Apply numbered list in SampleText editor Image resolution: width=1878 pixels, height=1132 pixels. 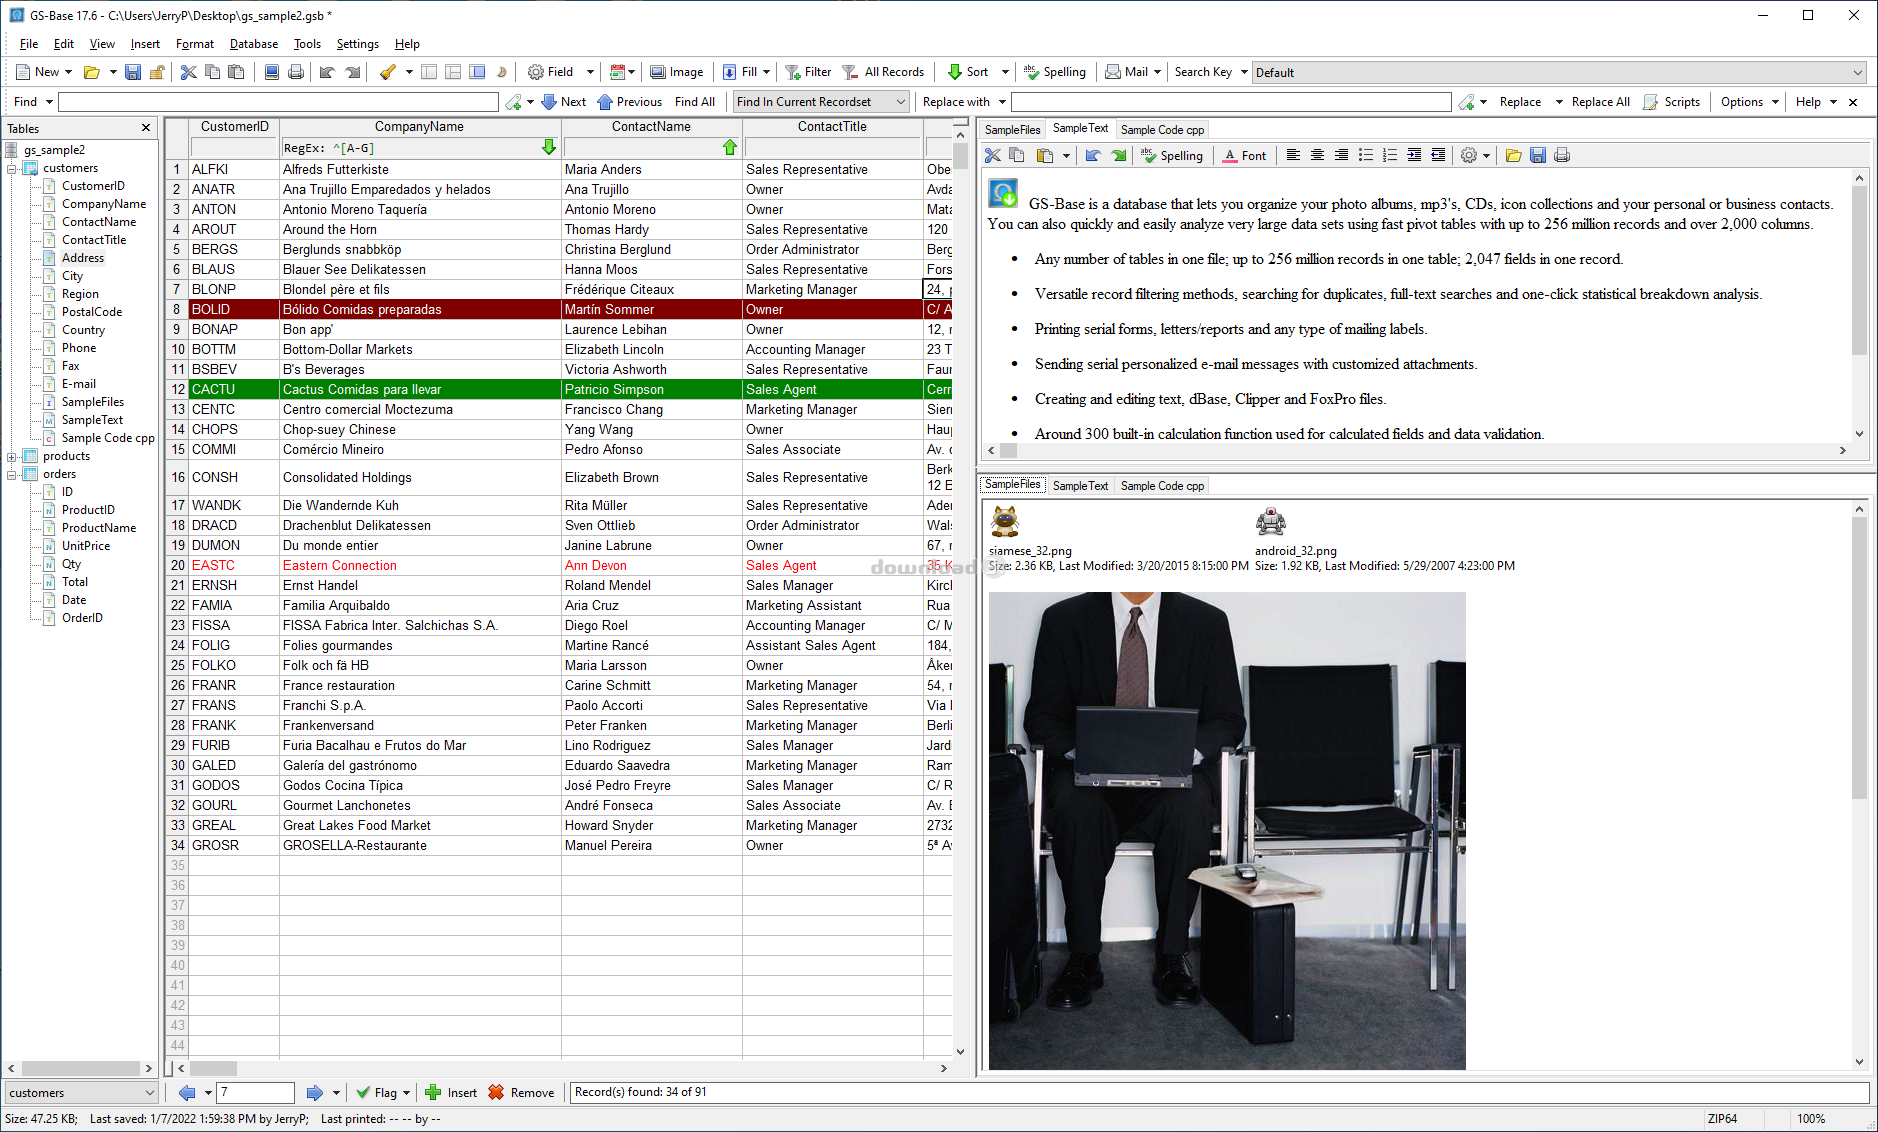pyautogui.click(x=1389, y=155)
